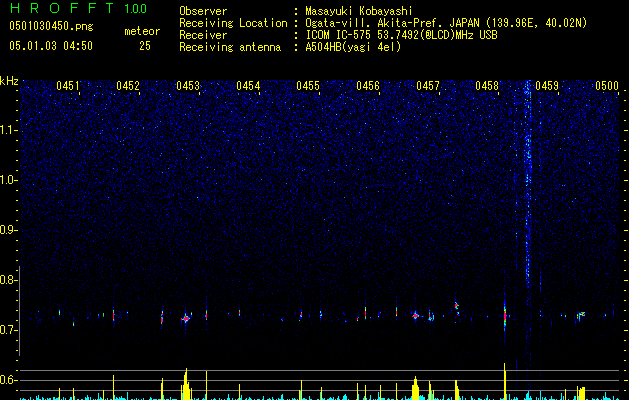Click the meteor echo cluster just before 0457
Screen dimensions: 629x400
click(x=416, y=316)
